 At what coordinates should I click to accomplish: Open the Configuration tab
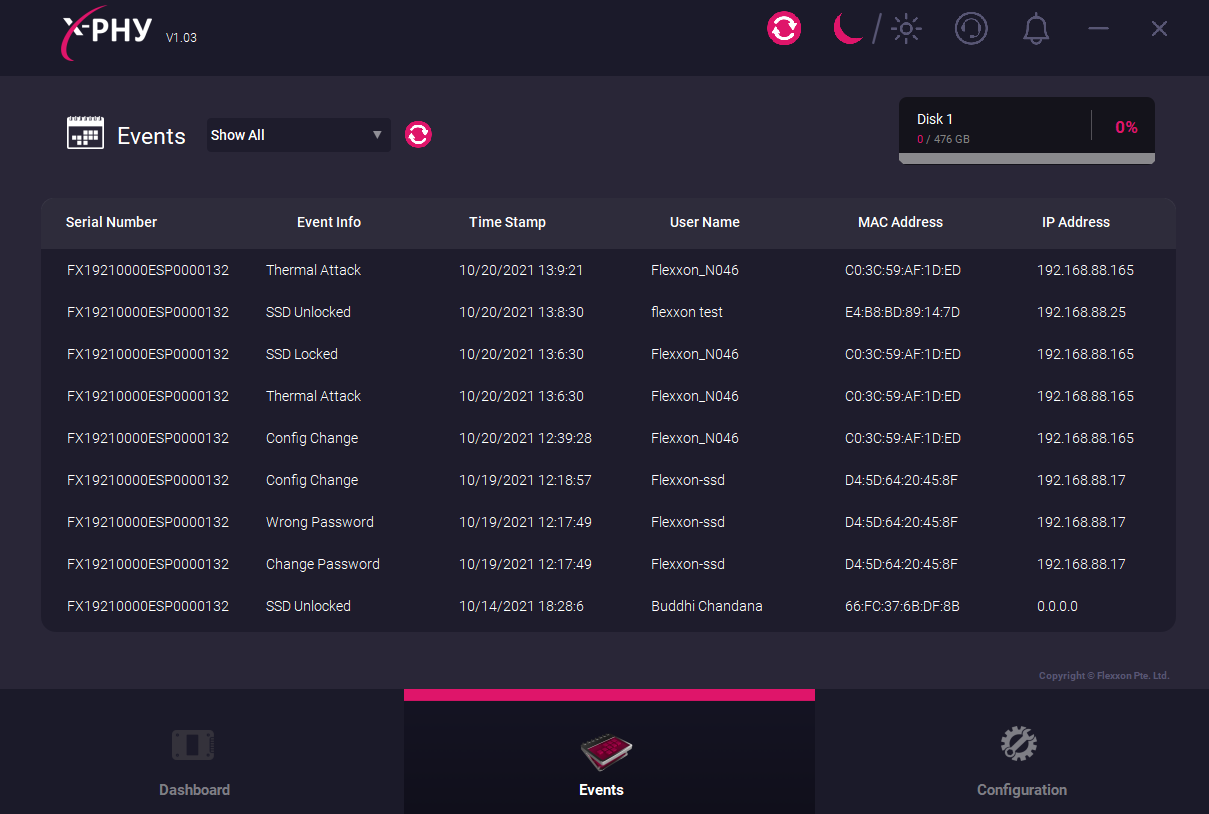(x=1021, y=762)
